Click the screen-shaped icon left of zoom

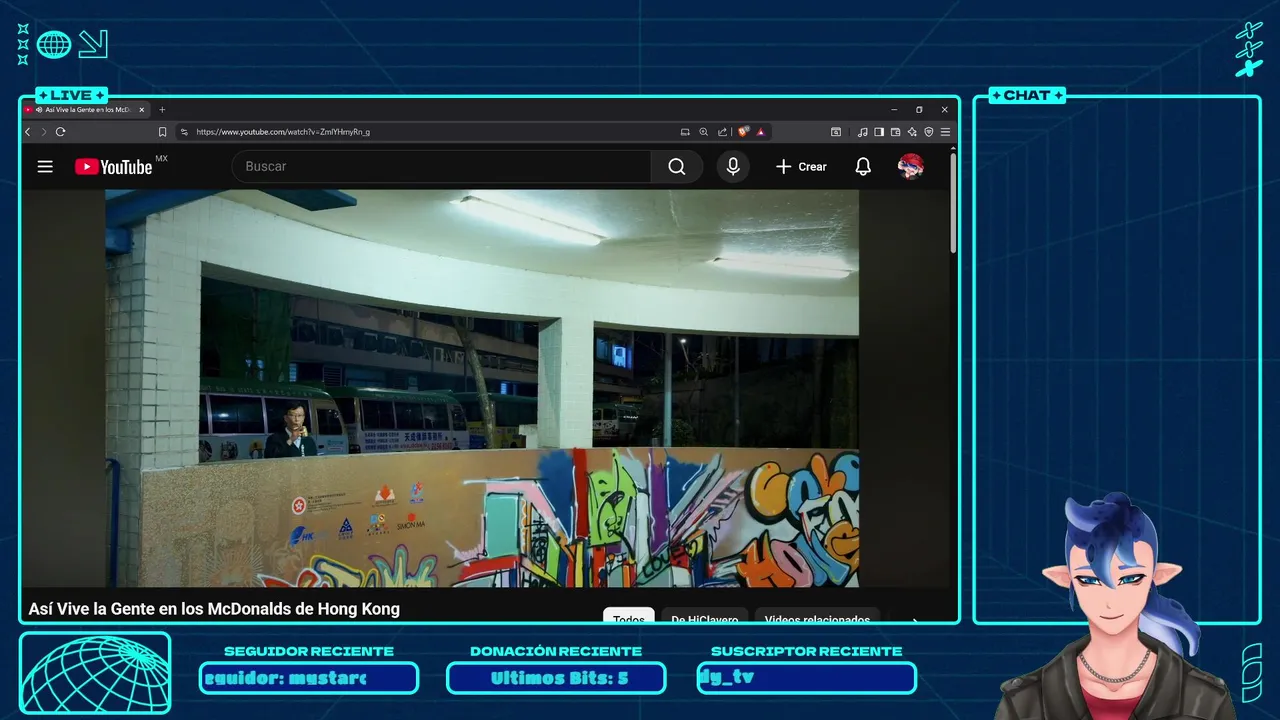pos(685,132)
